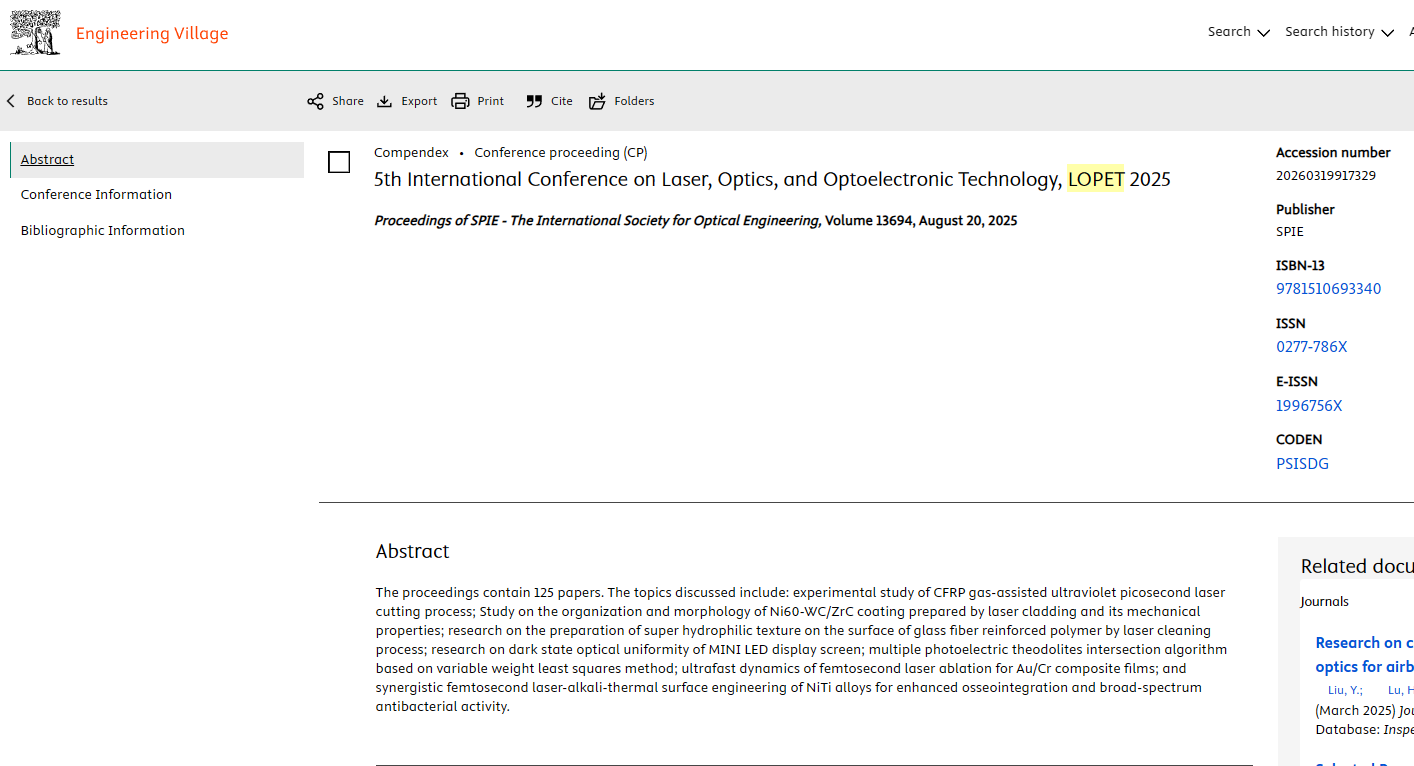Select the Abstract section tab
The image size is (1414, 766).
point(47,160)
